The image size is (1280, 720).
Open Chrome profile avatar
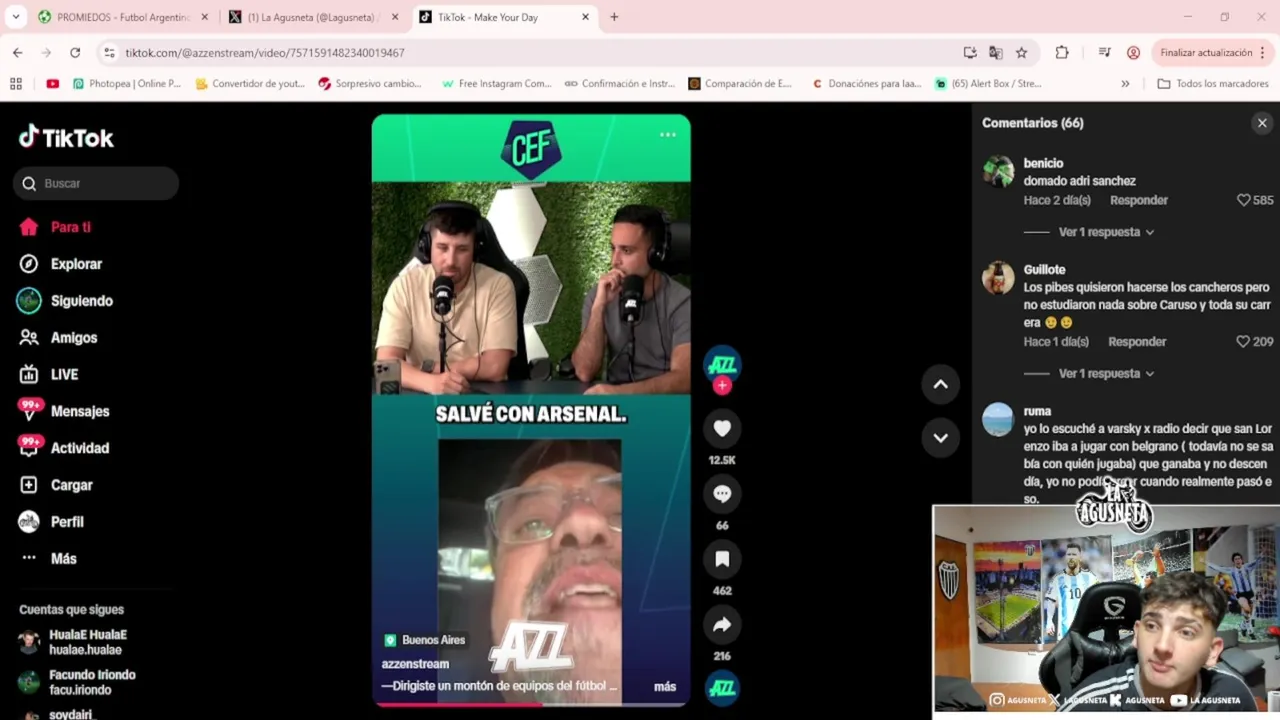pyautogui.click(x=1133, y=52)
